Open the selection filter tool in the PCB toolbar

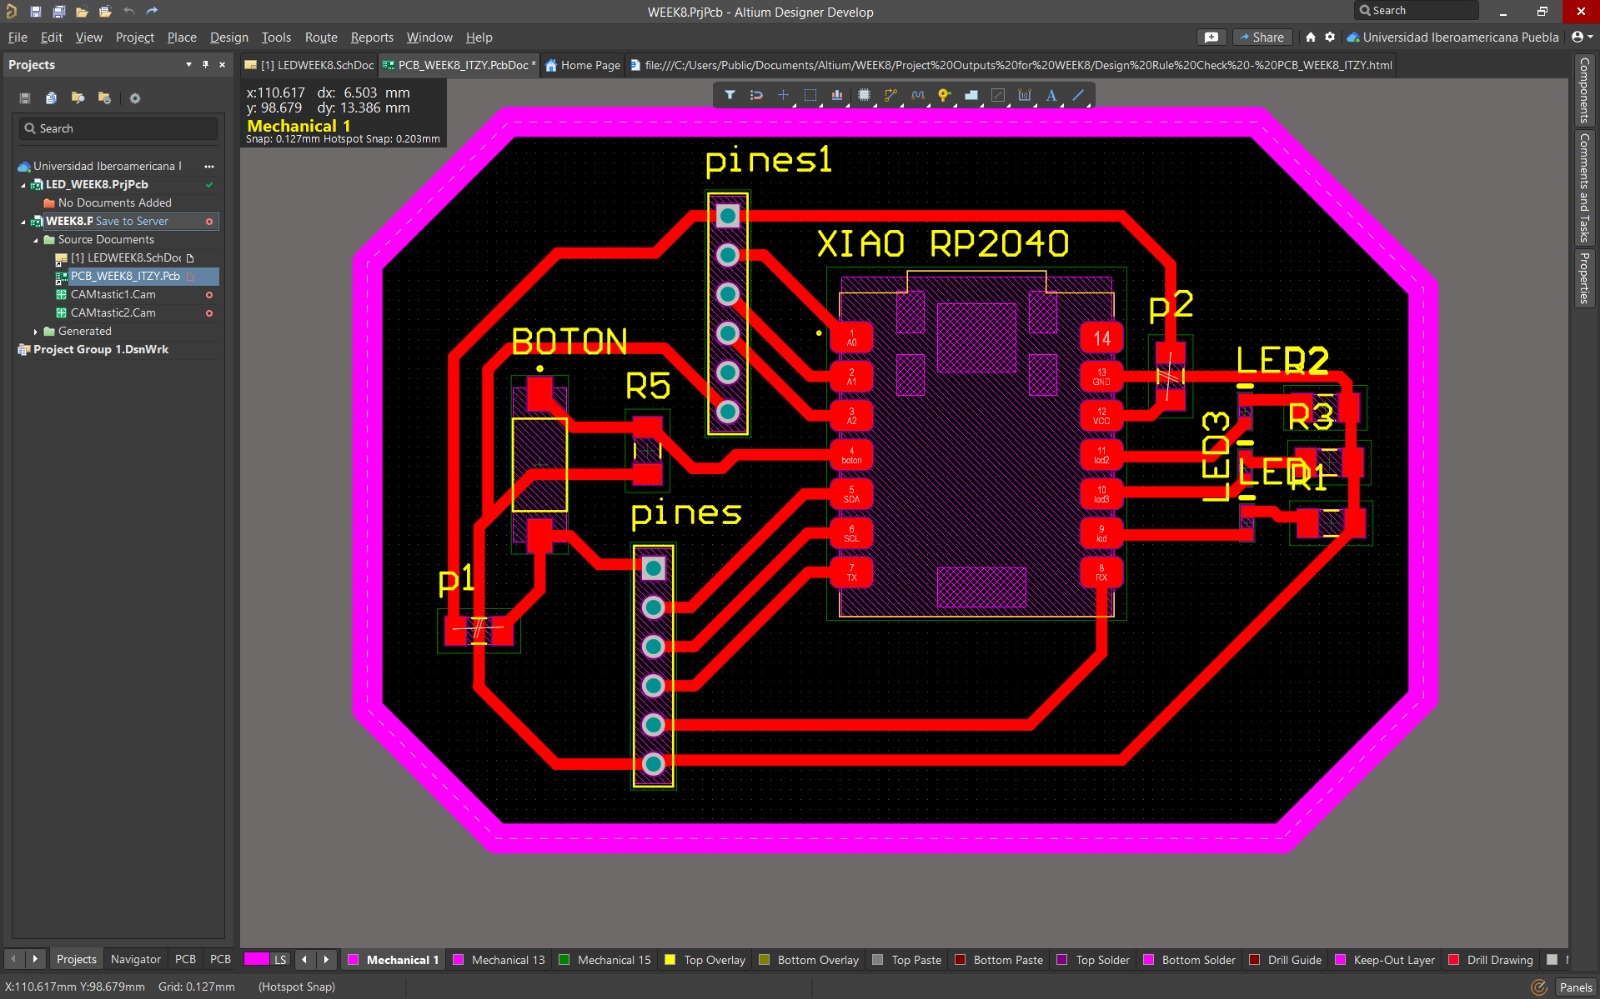pos(730,95)
